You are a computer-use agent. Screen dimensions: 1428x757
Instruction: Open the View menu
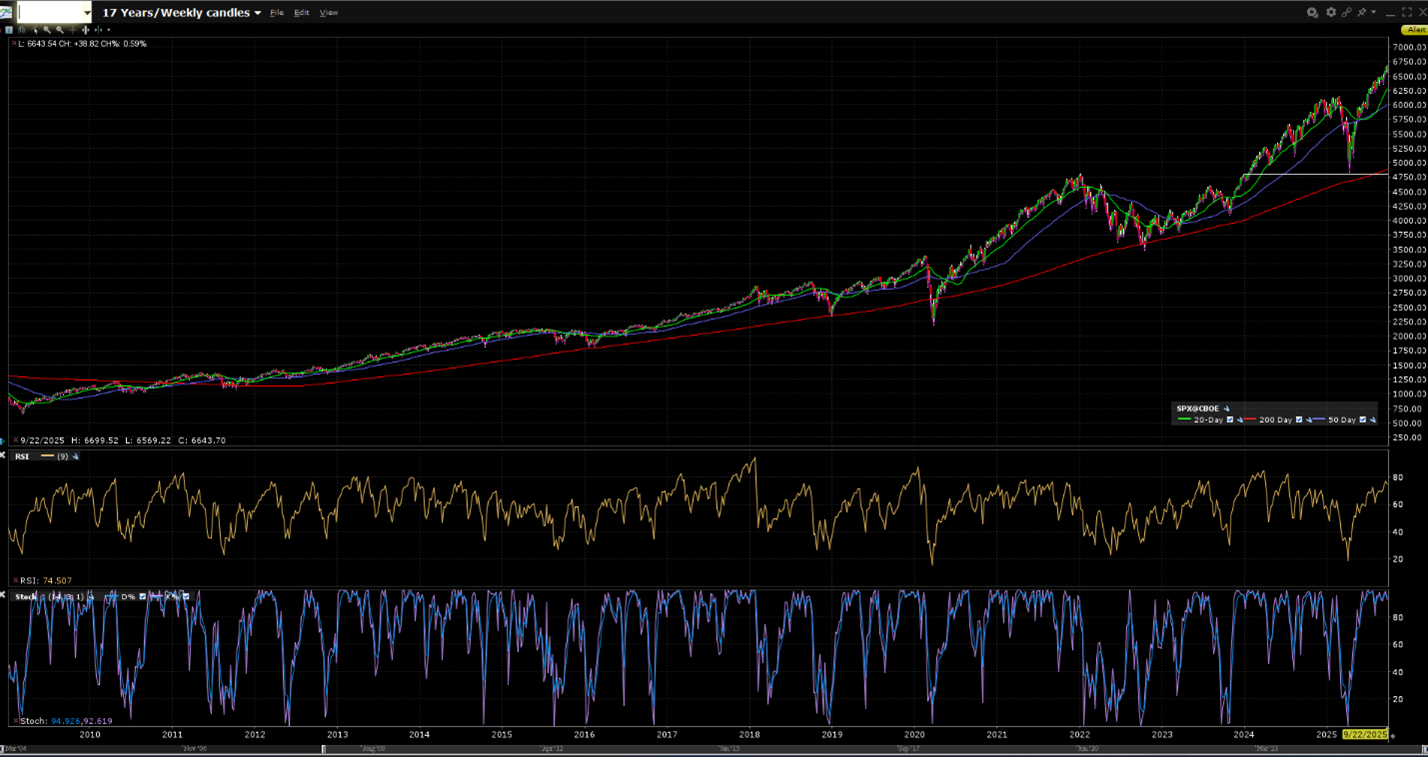(x=328, y=13)
